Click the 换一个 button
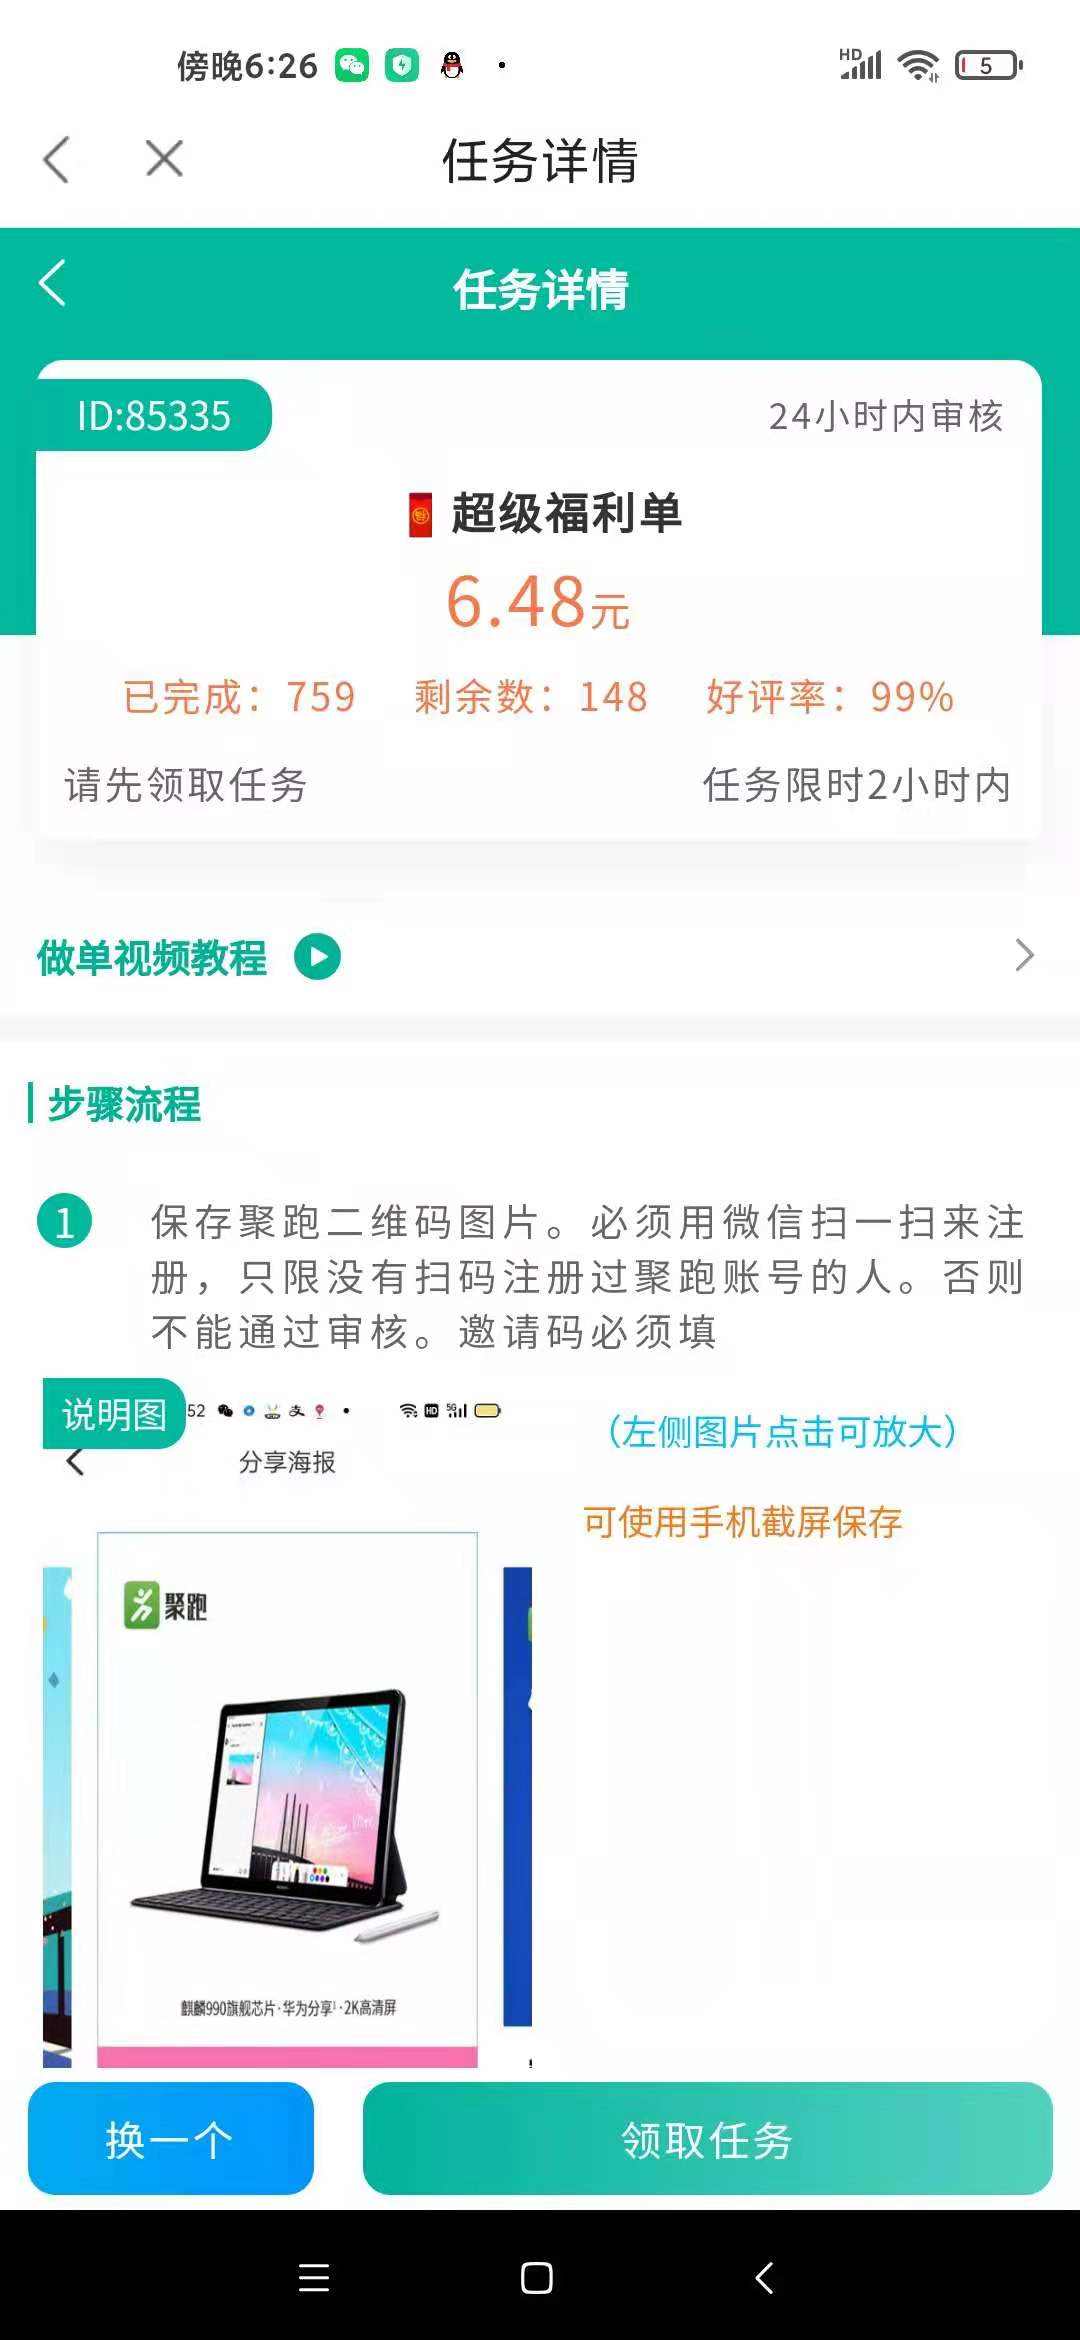This screenshot has height=2340, width=1080. pos(171,2139)
